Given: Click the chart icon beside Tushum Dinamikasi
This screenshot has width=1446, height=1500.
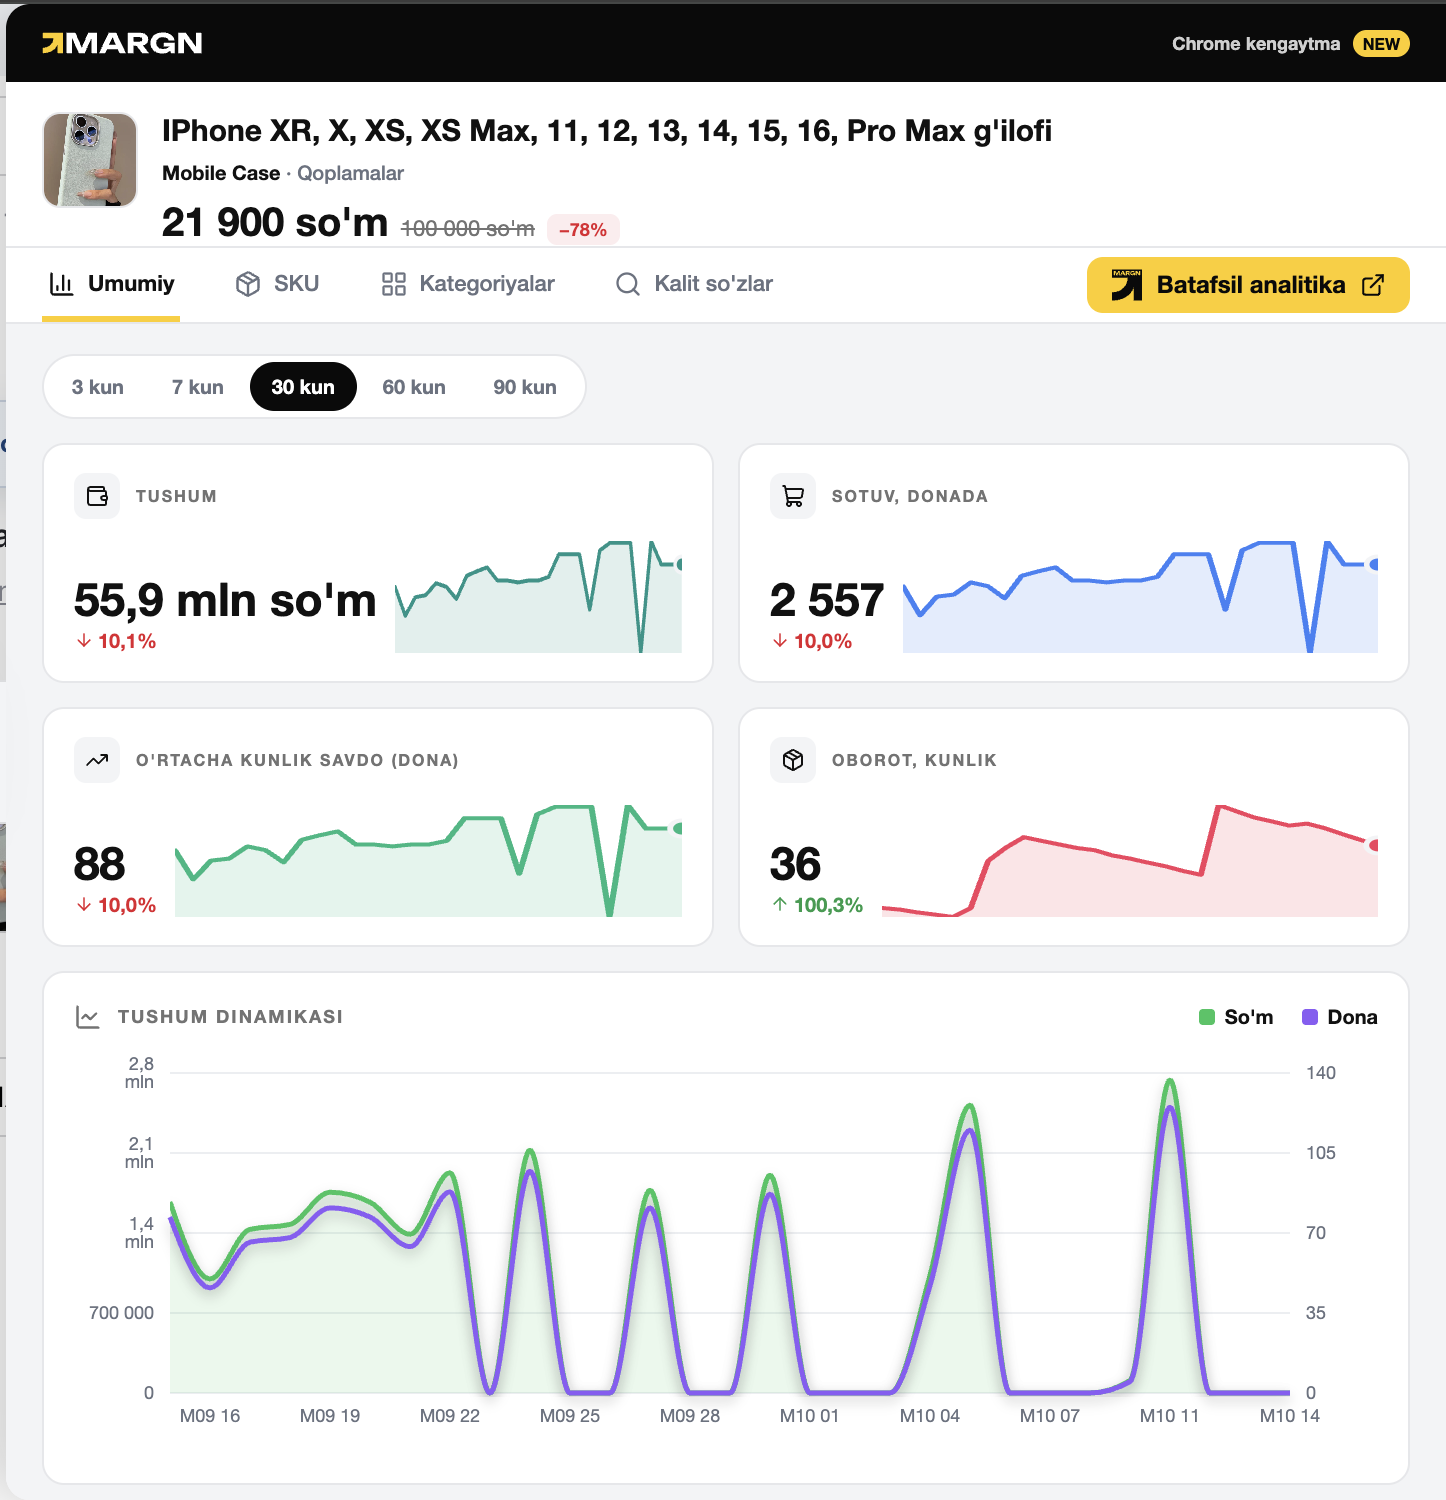Looking at the screenshot, I should pyautogui.click(x=88, y=1017).
